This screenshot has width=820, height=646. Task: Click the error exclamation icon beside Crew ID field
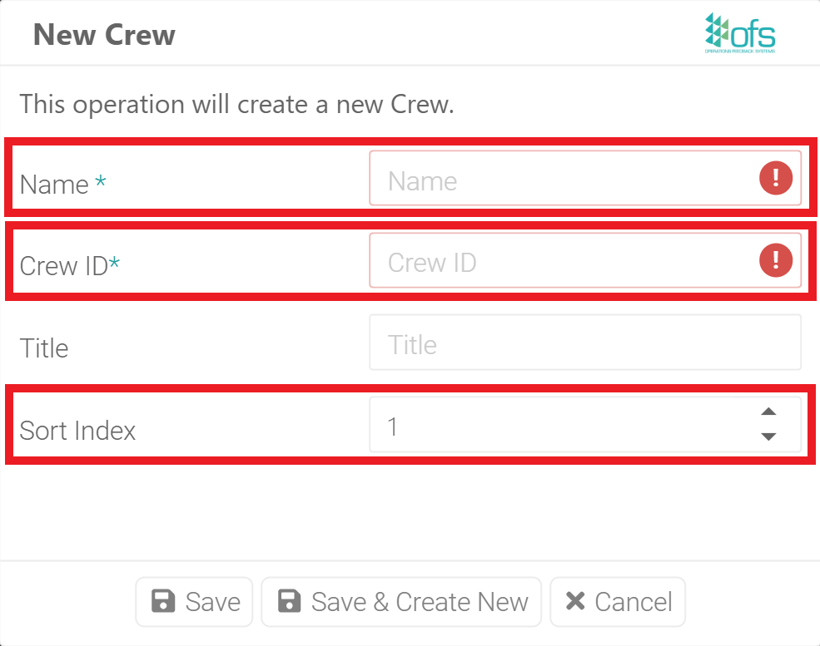(x=776, y=260)
